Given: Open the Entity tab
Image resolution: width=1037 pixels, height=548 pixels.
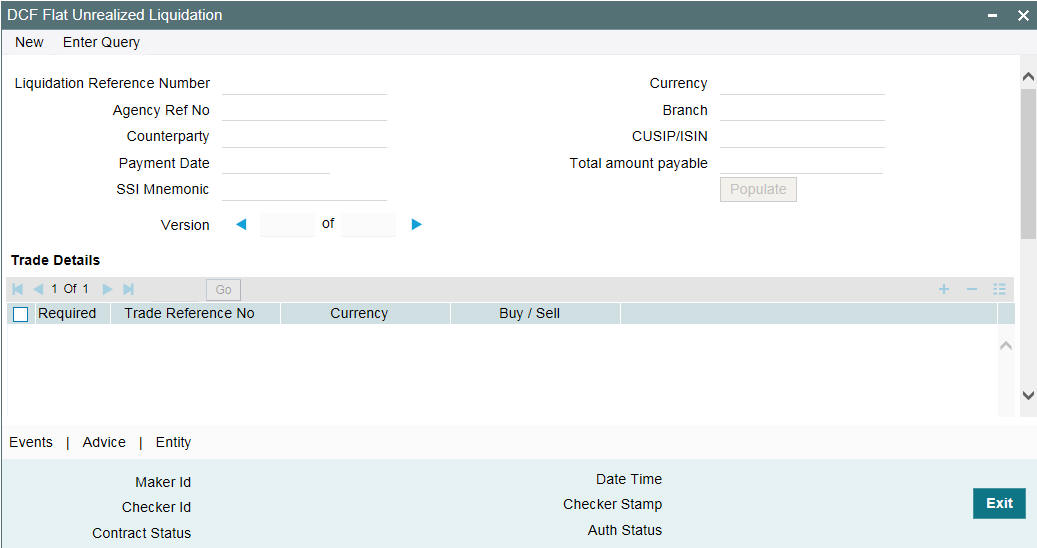Looking at the screenshot, I should 173,442.
